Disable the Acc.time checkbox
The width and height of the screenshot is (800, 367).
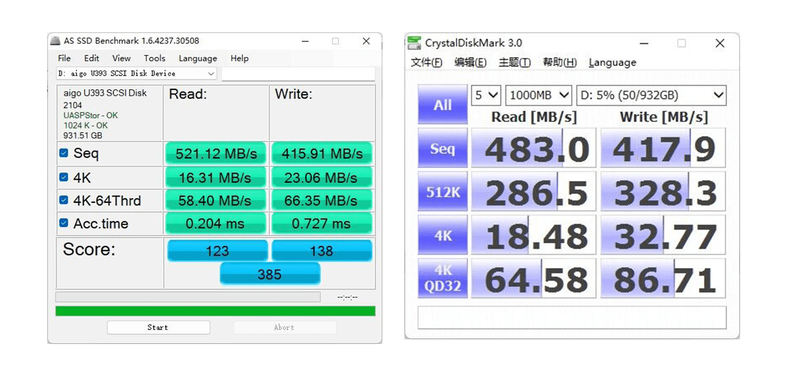pyautogui.click(x=64, y=223)
